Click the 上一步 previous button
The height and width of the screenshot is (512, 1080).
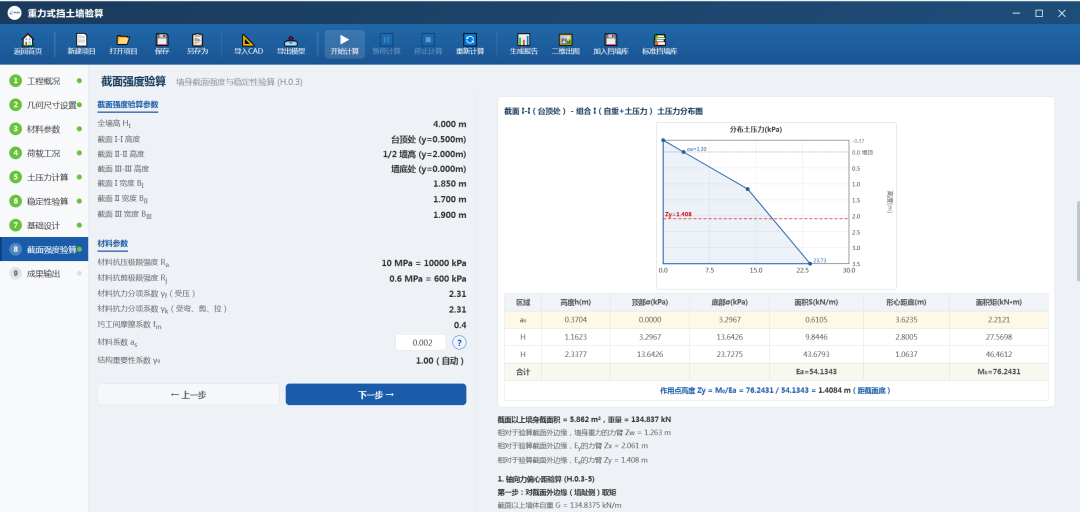[x=188, y=395]
